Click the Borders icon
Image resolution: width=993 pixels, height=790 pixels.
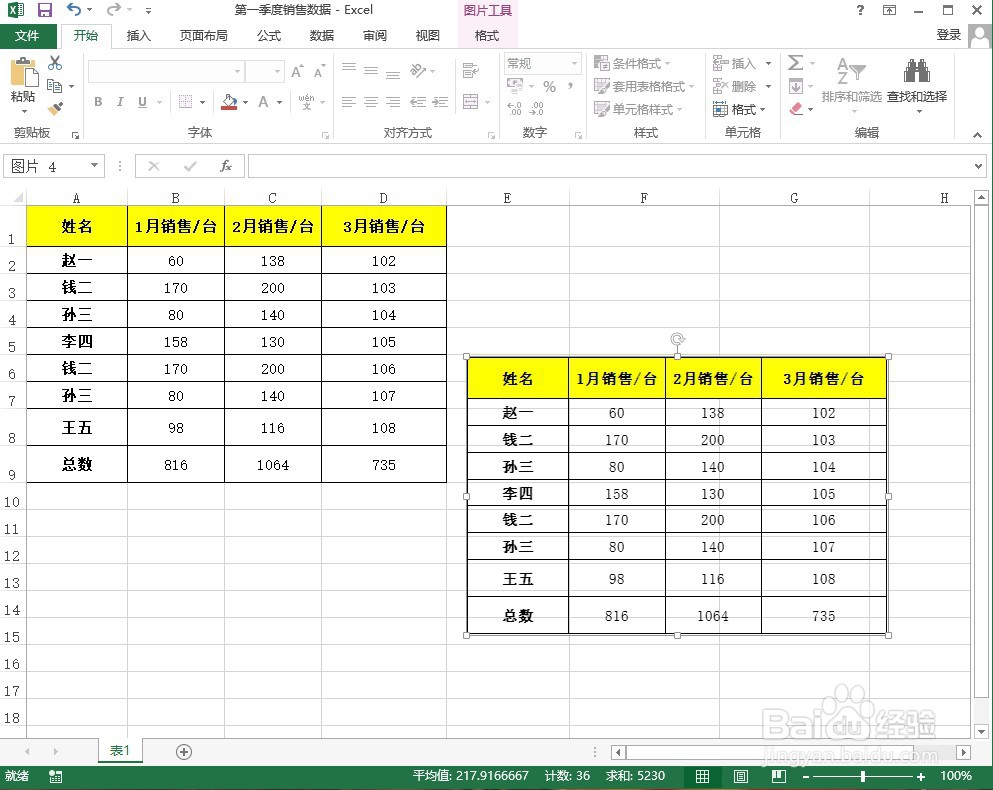[x=186, y=102]
